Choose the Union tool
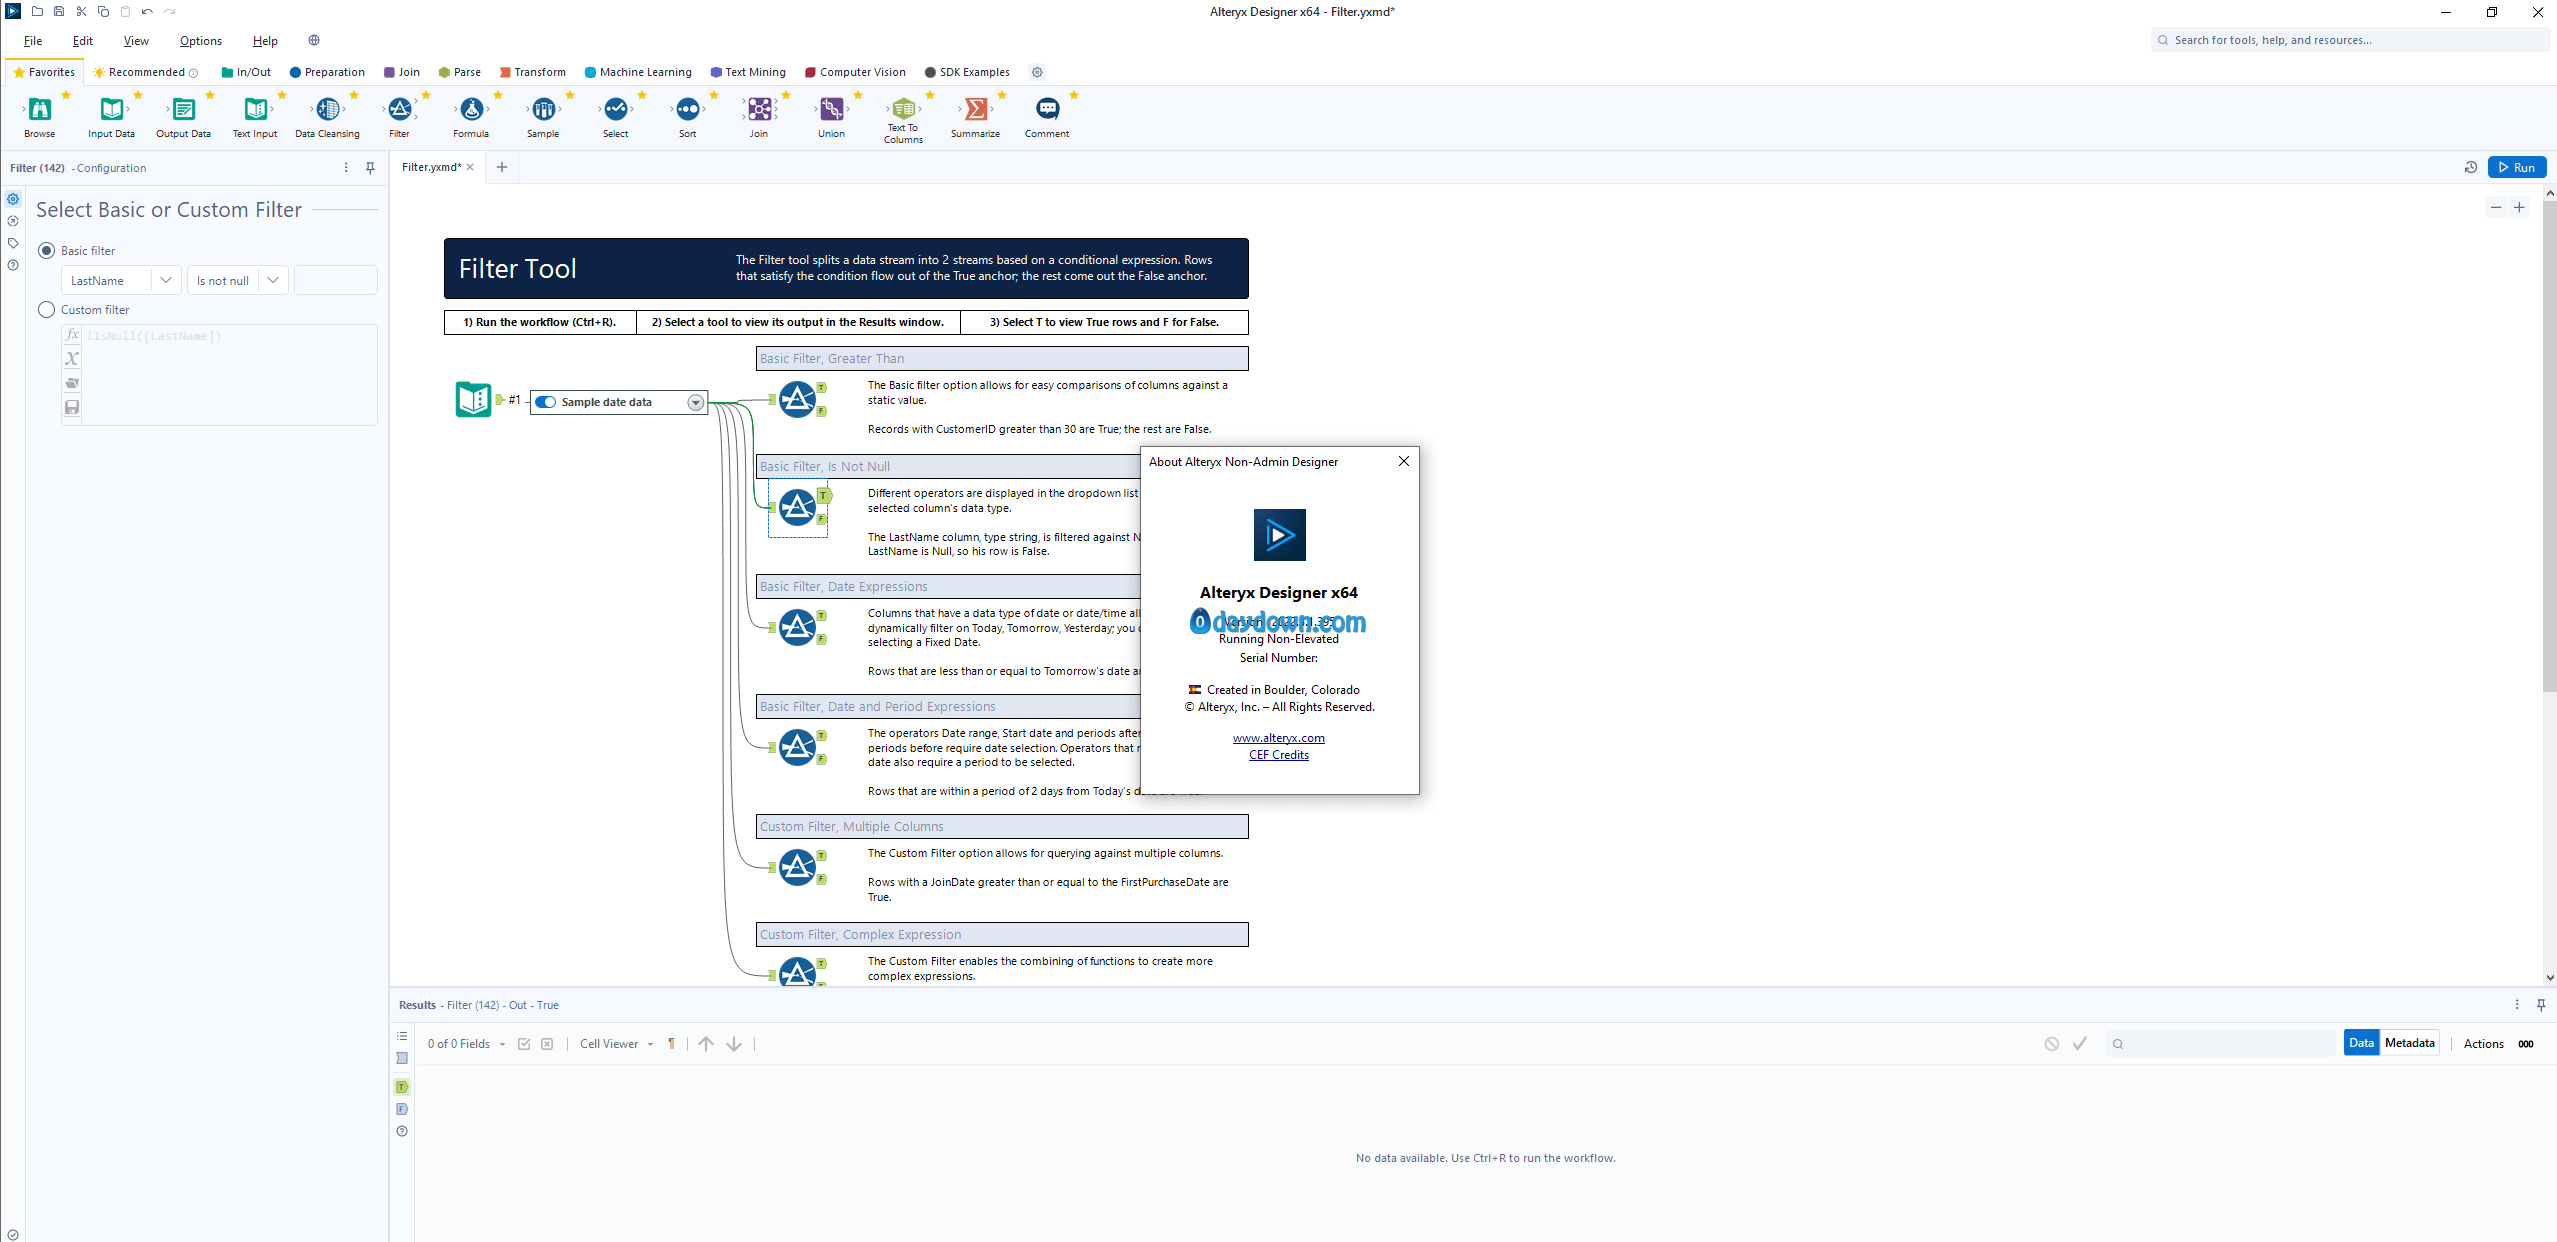 pyautogui.click(x=832, y=110)
